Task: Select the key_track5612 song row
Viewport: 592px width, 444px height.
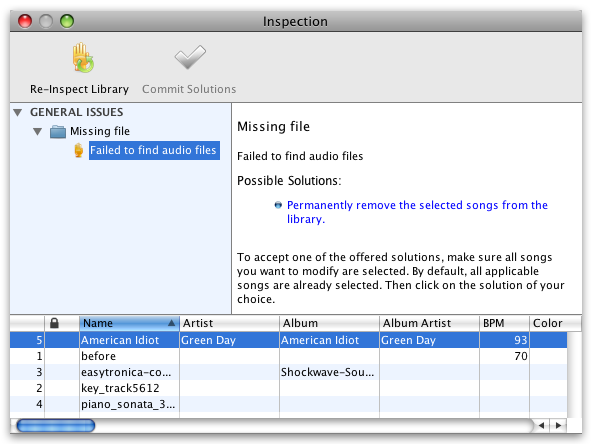Action: tap(288, 388)
